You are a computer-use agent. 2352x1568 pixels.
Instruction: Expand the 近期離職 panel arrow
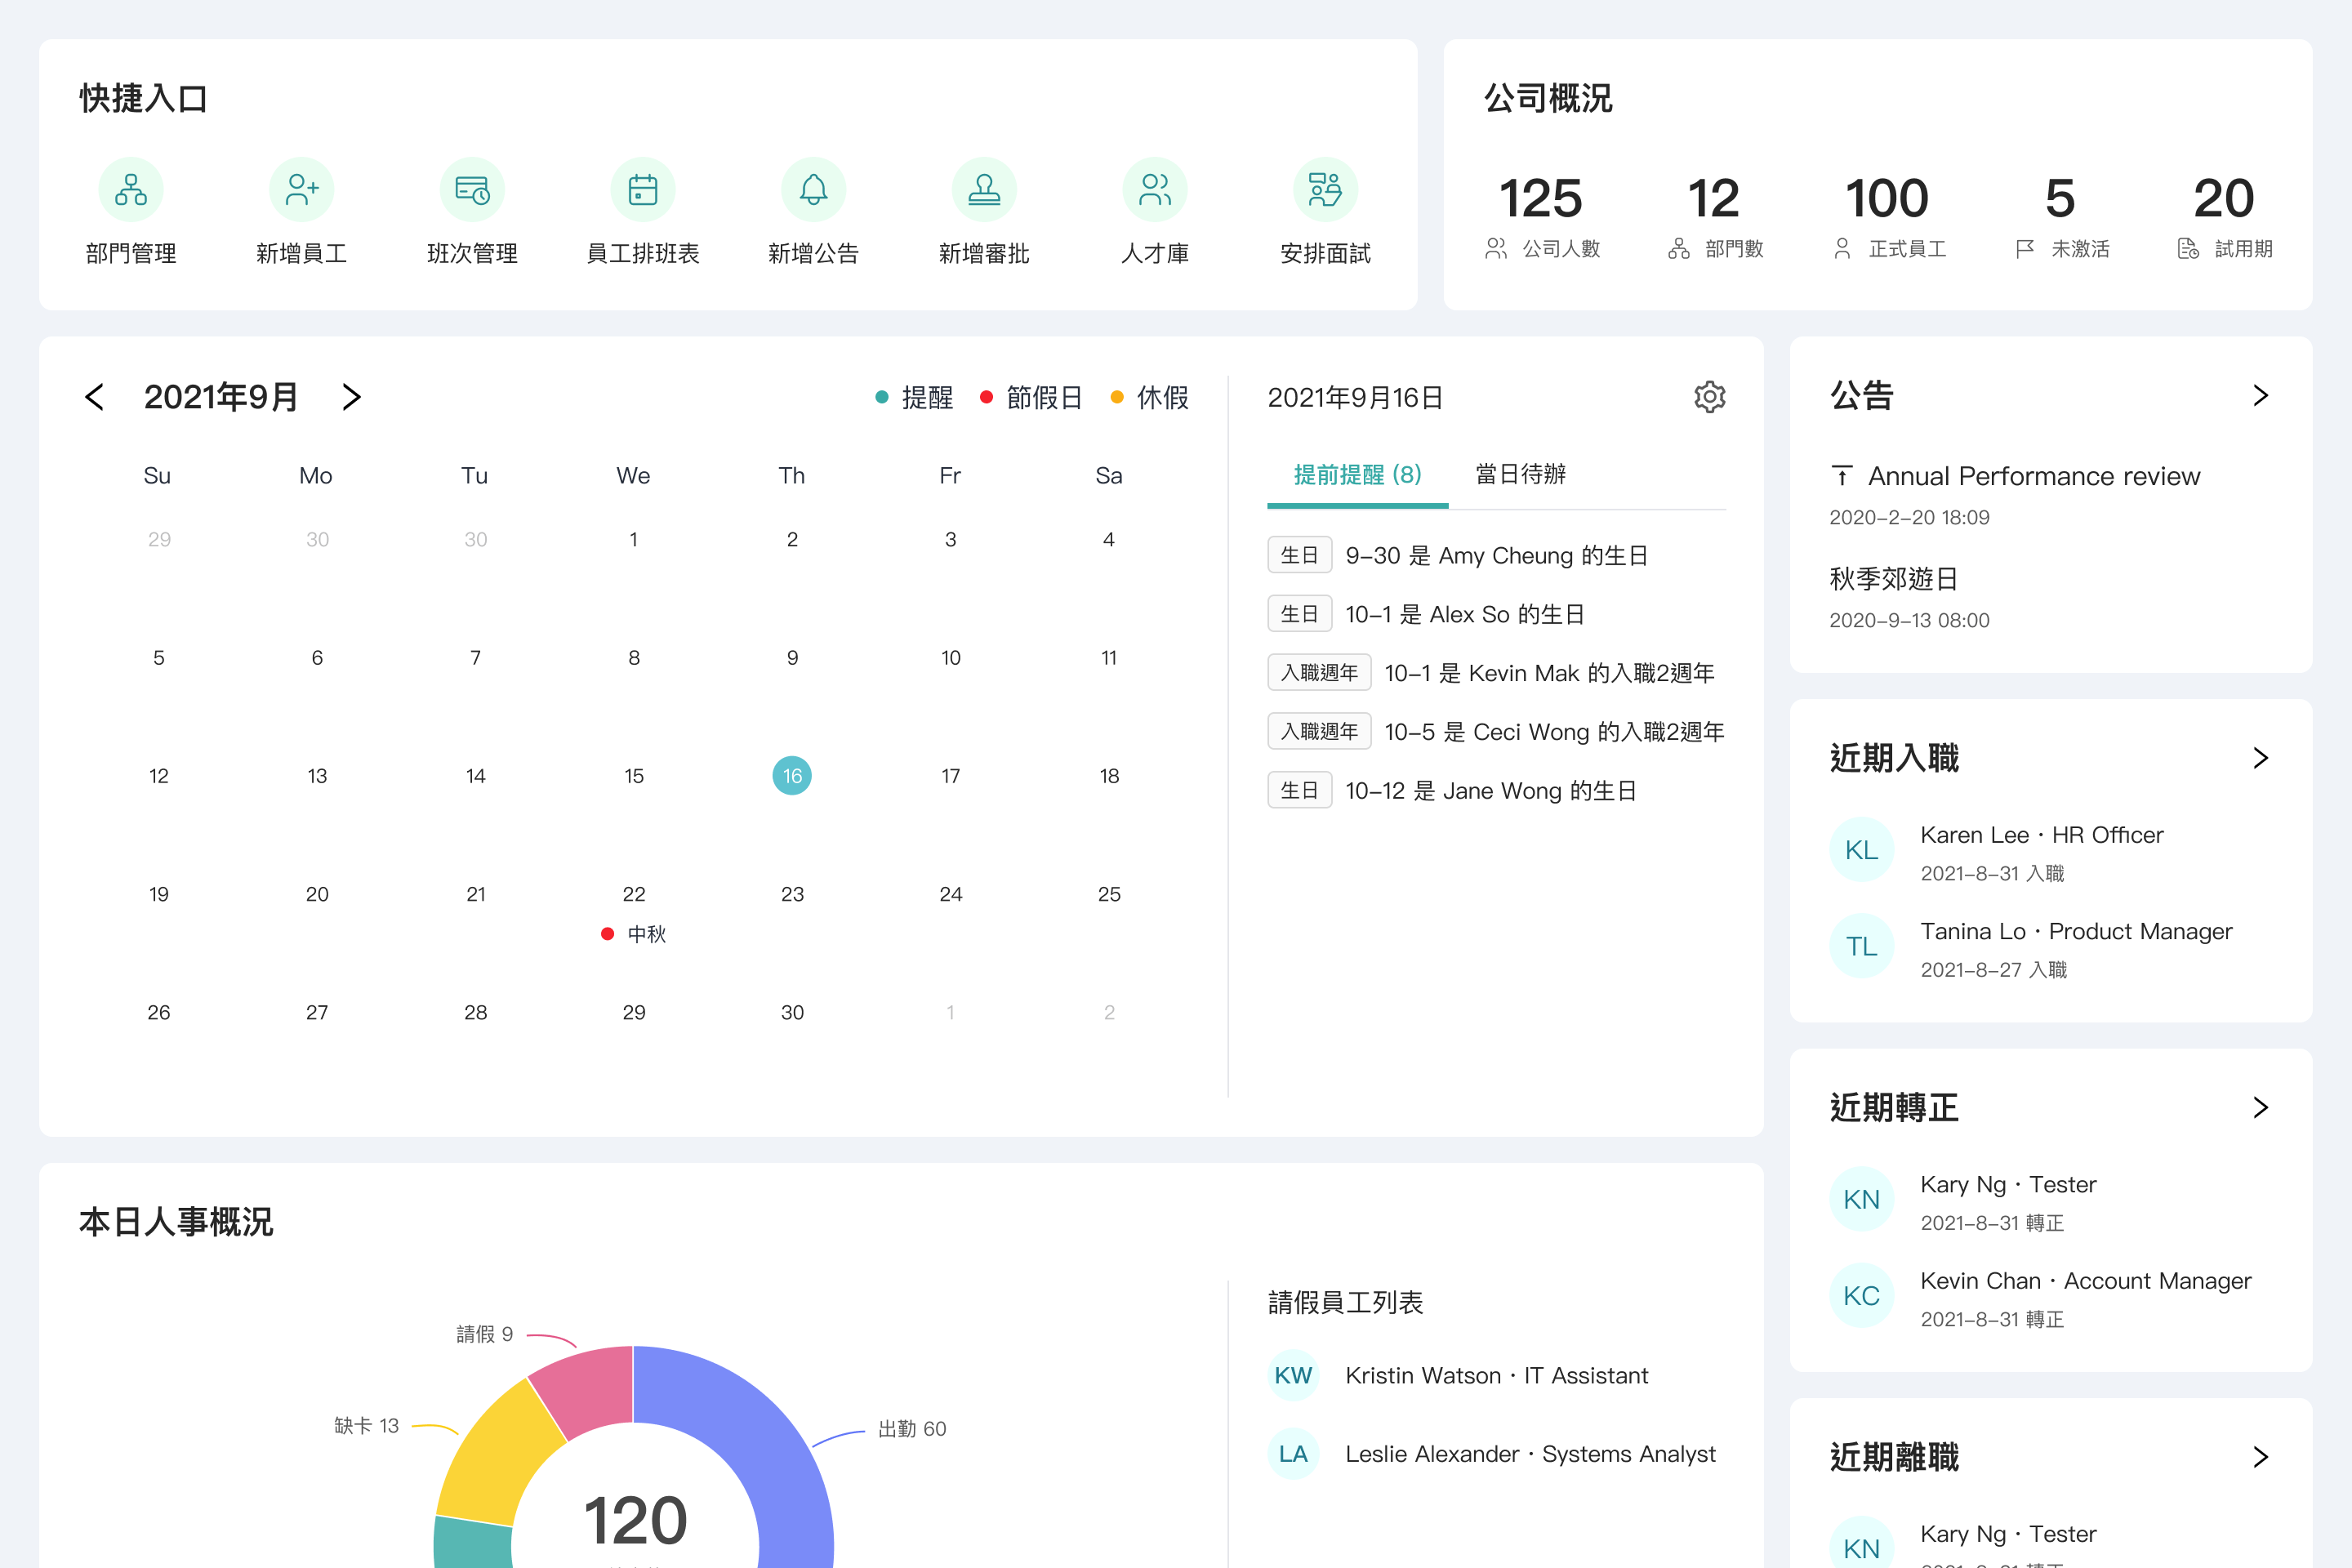(x=2261, y=1457)
